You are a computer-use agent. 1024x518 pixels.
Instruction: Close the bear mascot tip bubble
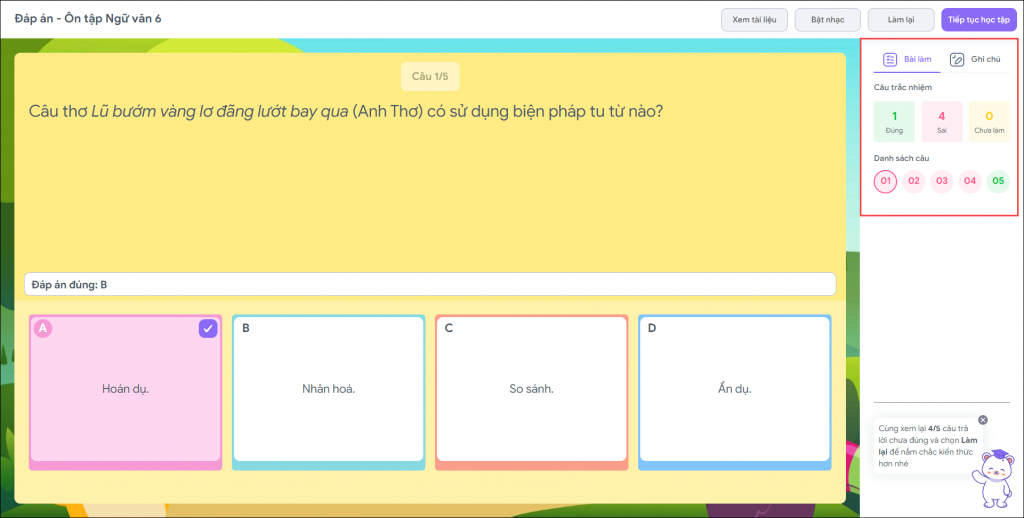[983, 420]
